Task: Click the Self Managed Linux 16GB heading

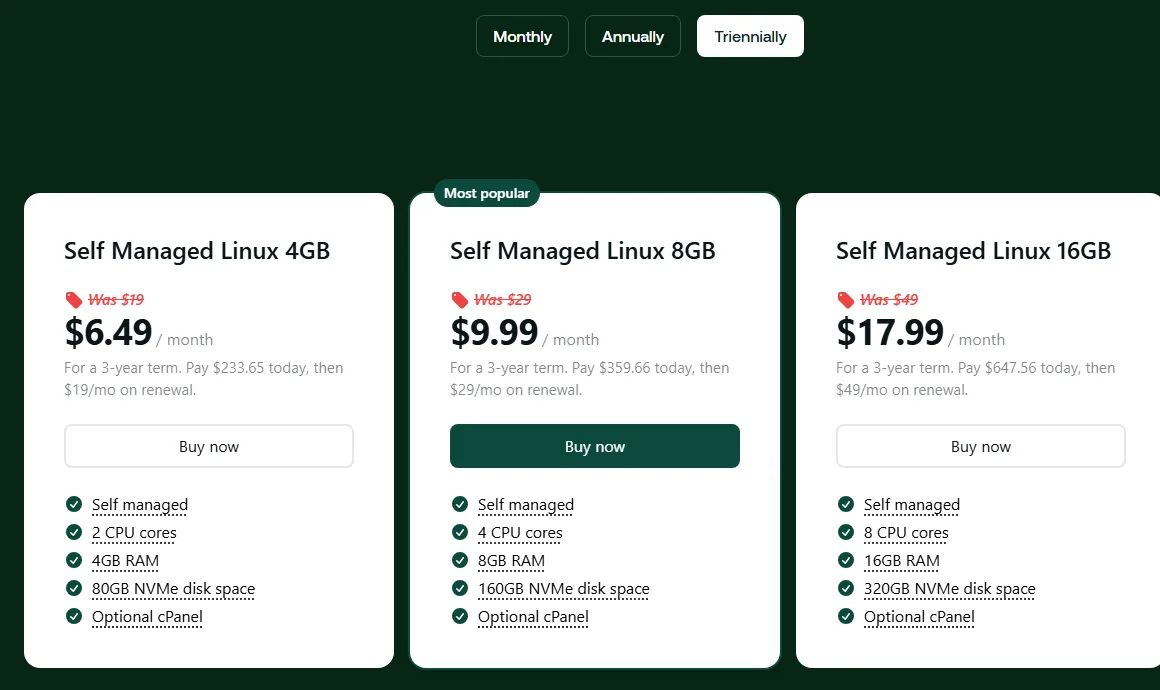Action: [974, 251]
